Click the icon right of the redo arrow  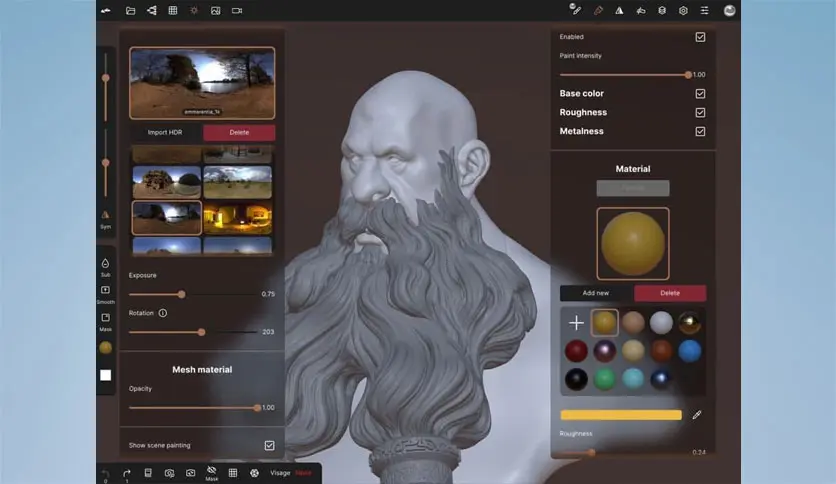tap(148, 473)
